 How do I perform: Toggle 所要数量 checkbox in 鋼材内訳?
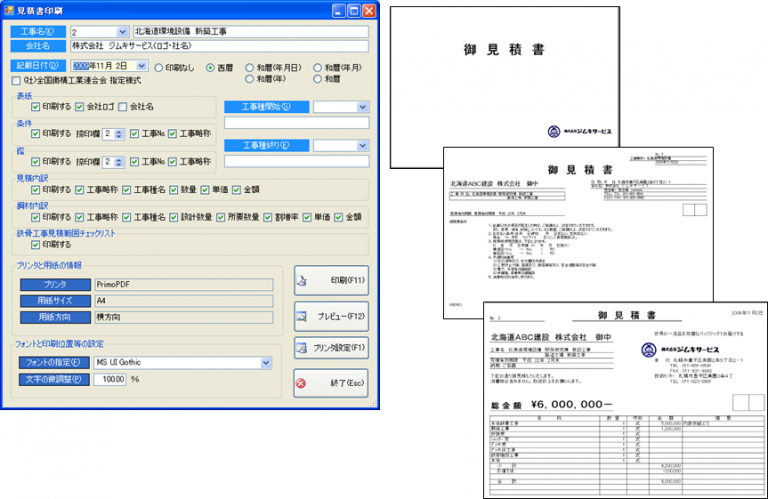pyautogui.click(x=220, y=217)
